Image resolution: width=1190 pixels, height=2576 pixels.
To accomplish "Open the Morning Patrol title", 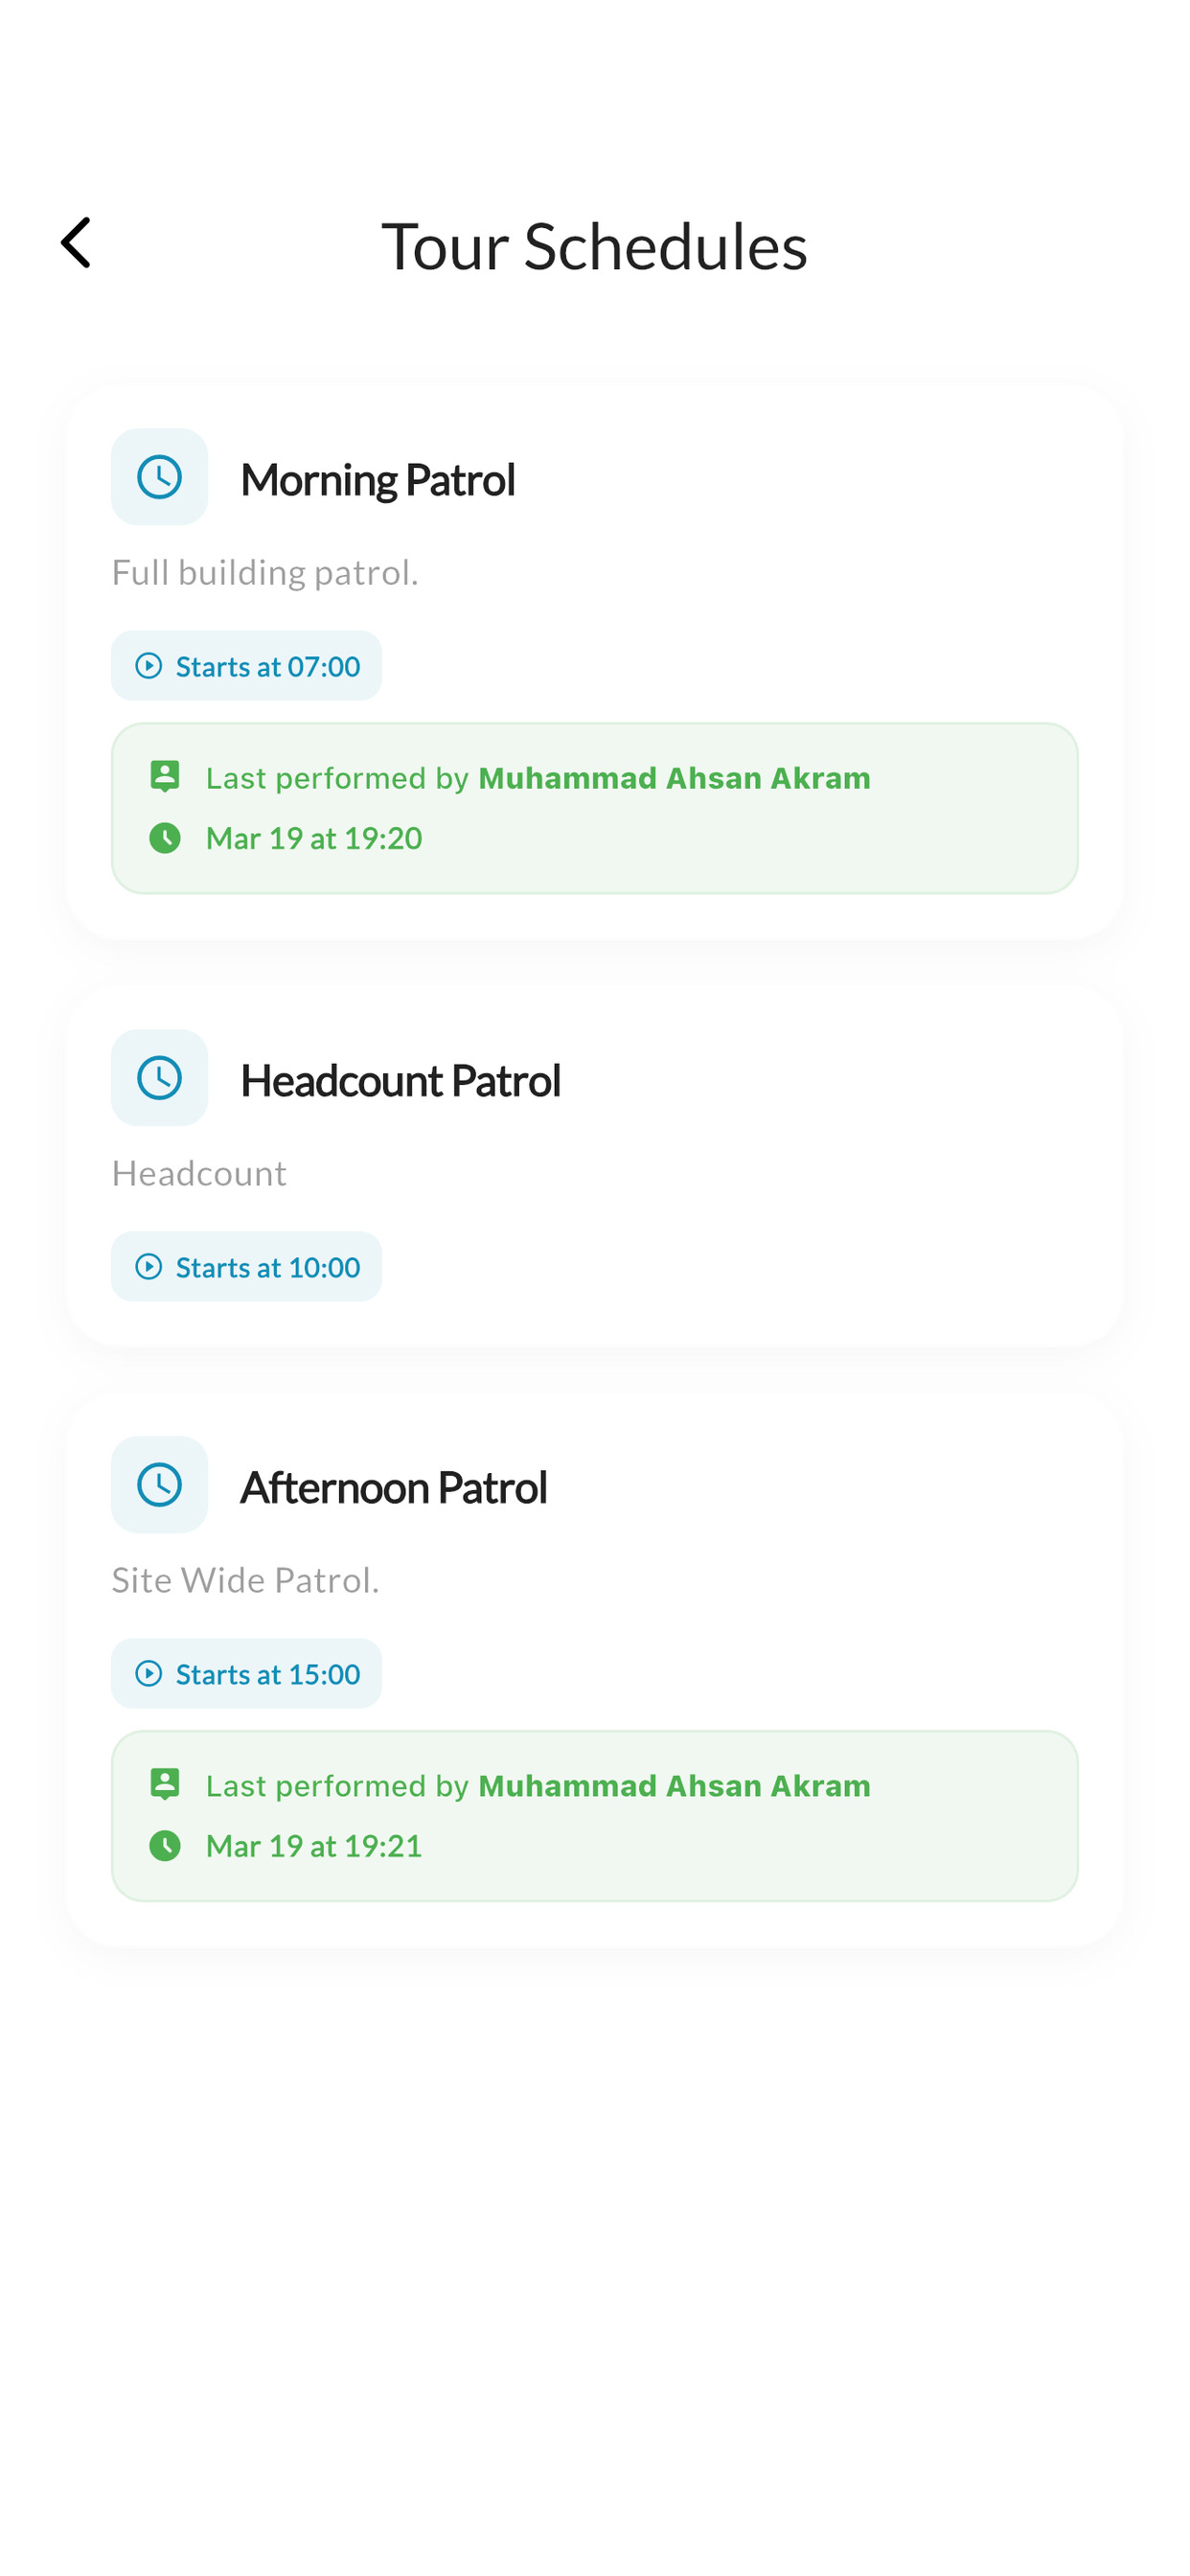I will tap(378, 480).
